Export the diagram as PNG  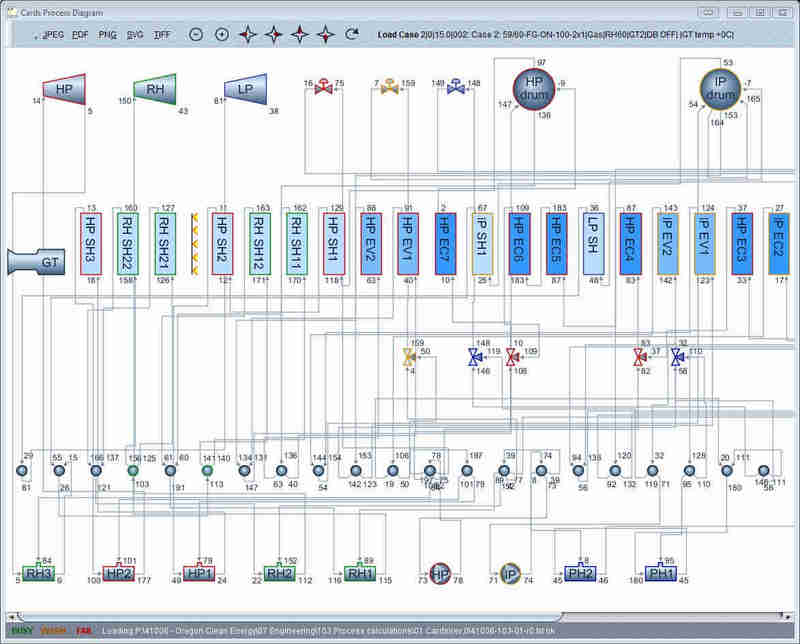click(x=108, y=35)
